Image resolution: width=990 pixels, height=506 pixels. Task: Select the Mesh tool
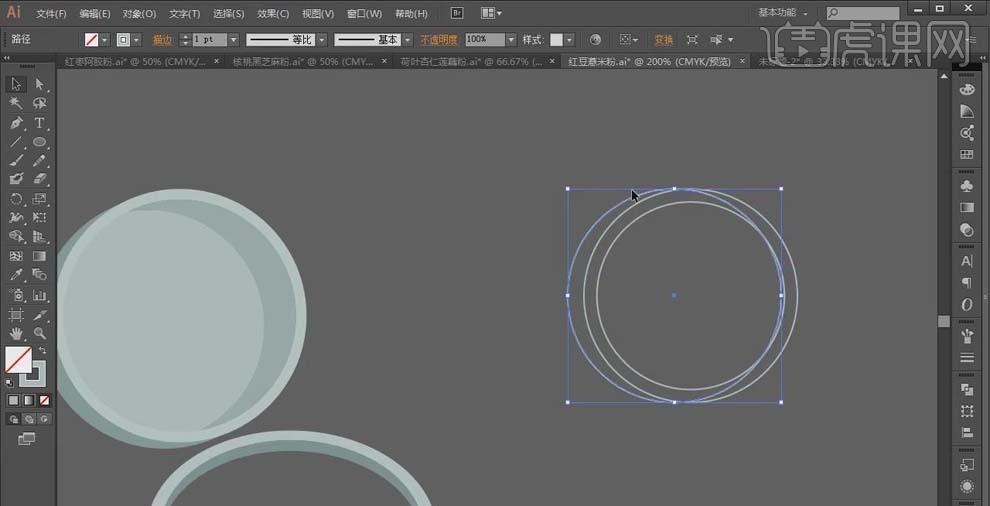16,256
